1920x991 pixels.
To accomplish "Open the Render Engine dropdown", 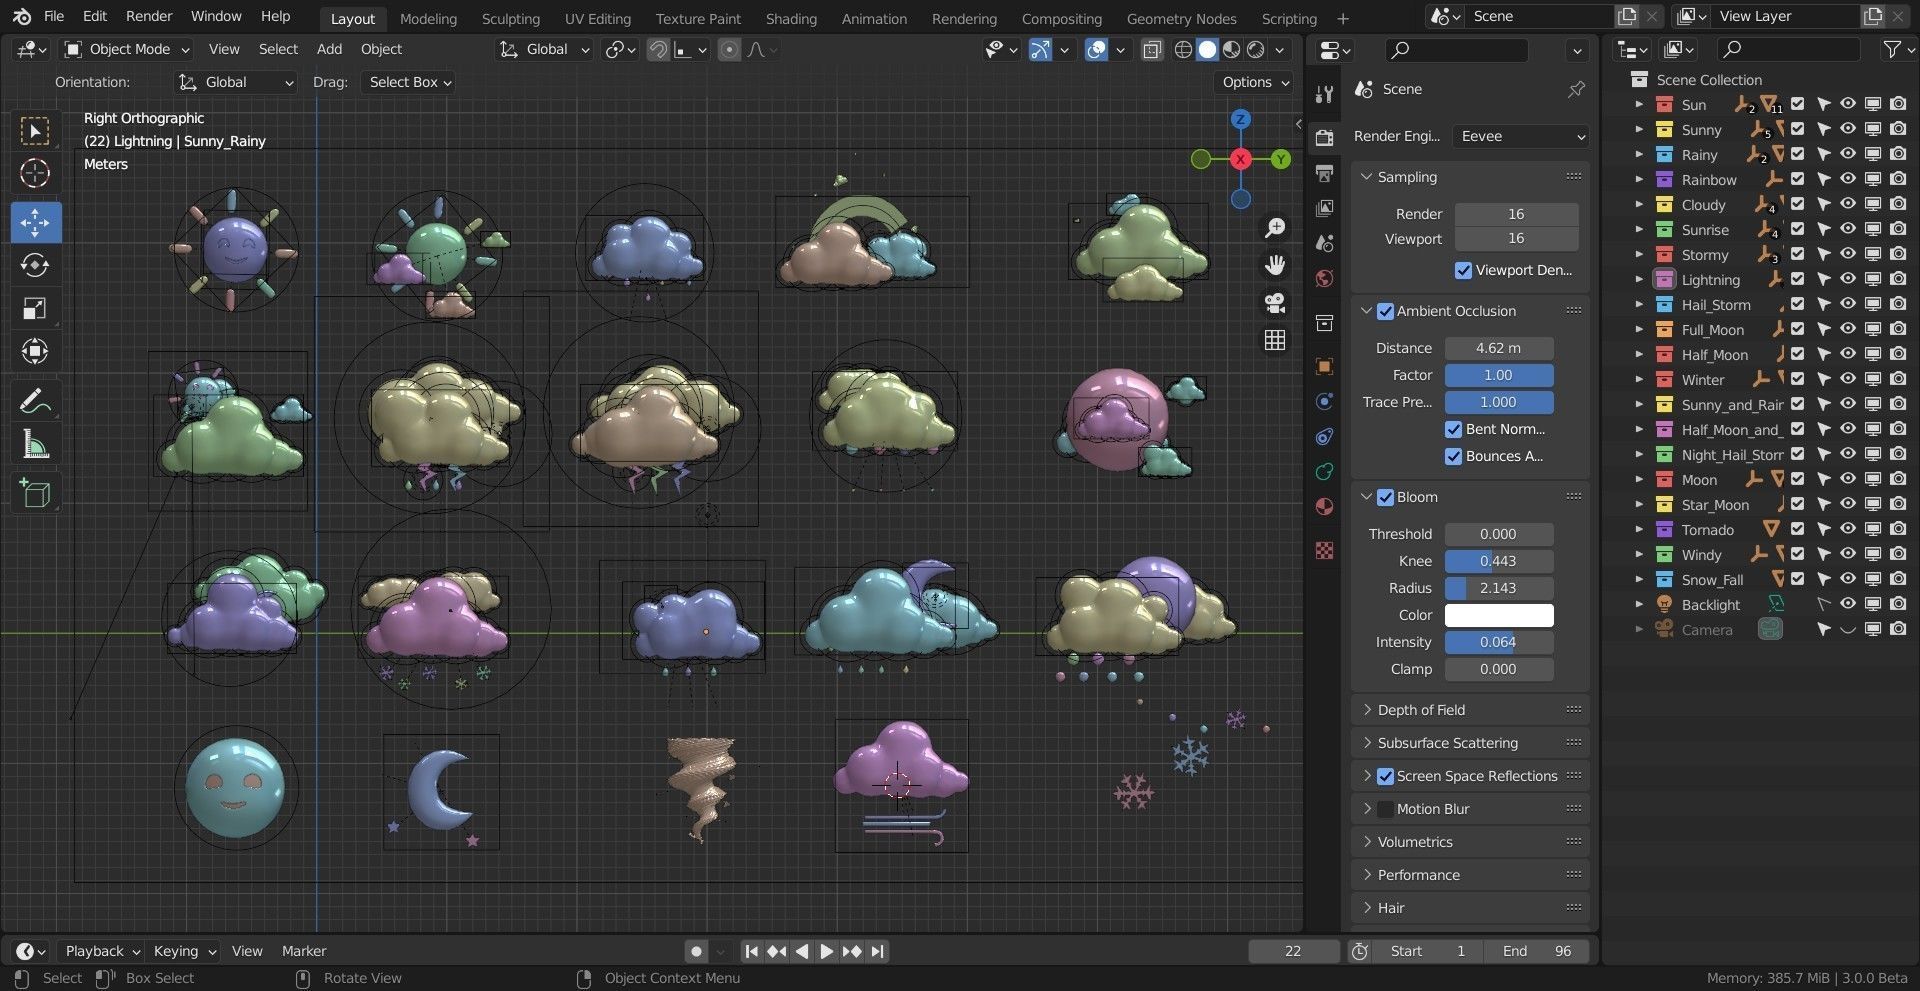I will tap(1521, 136).
